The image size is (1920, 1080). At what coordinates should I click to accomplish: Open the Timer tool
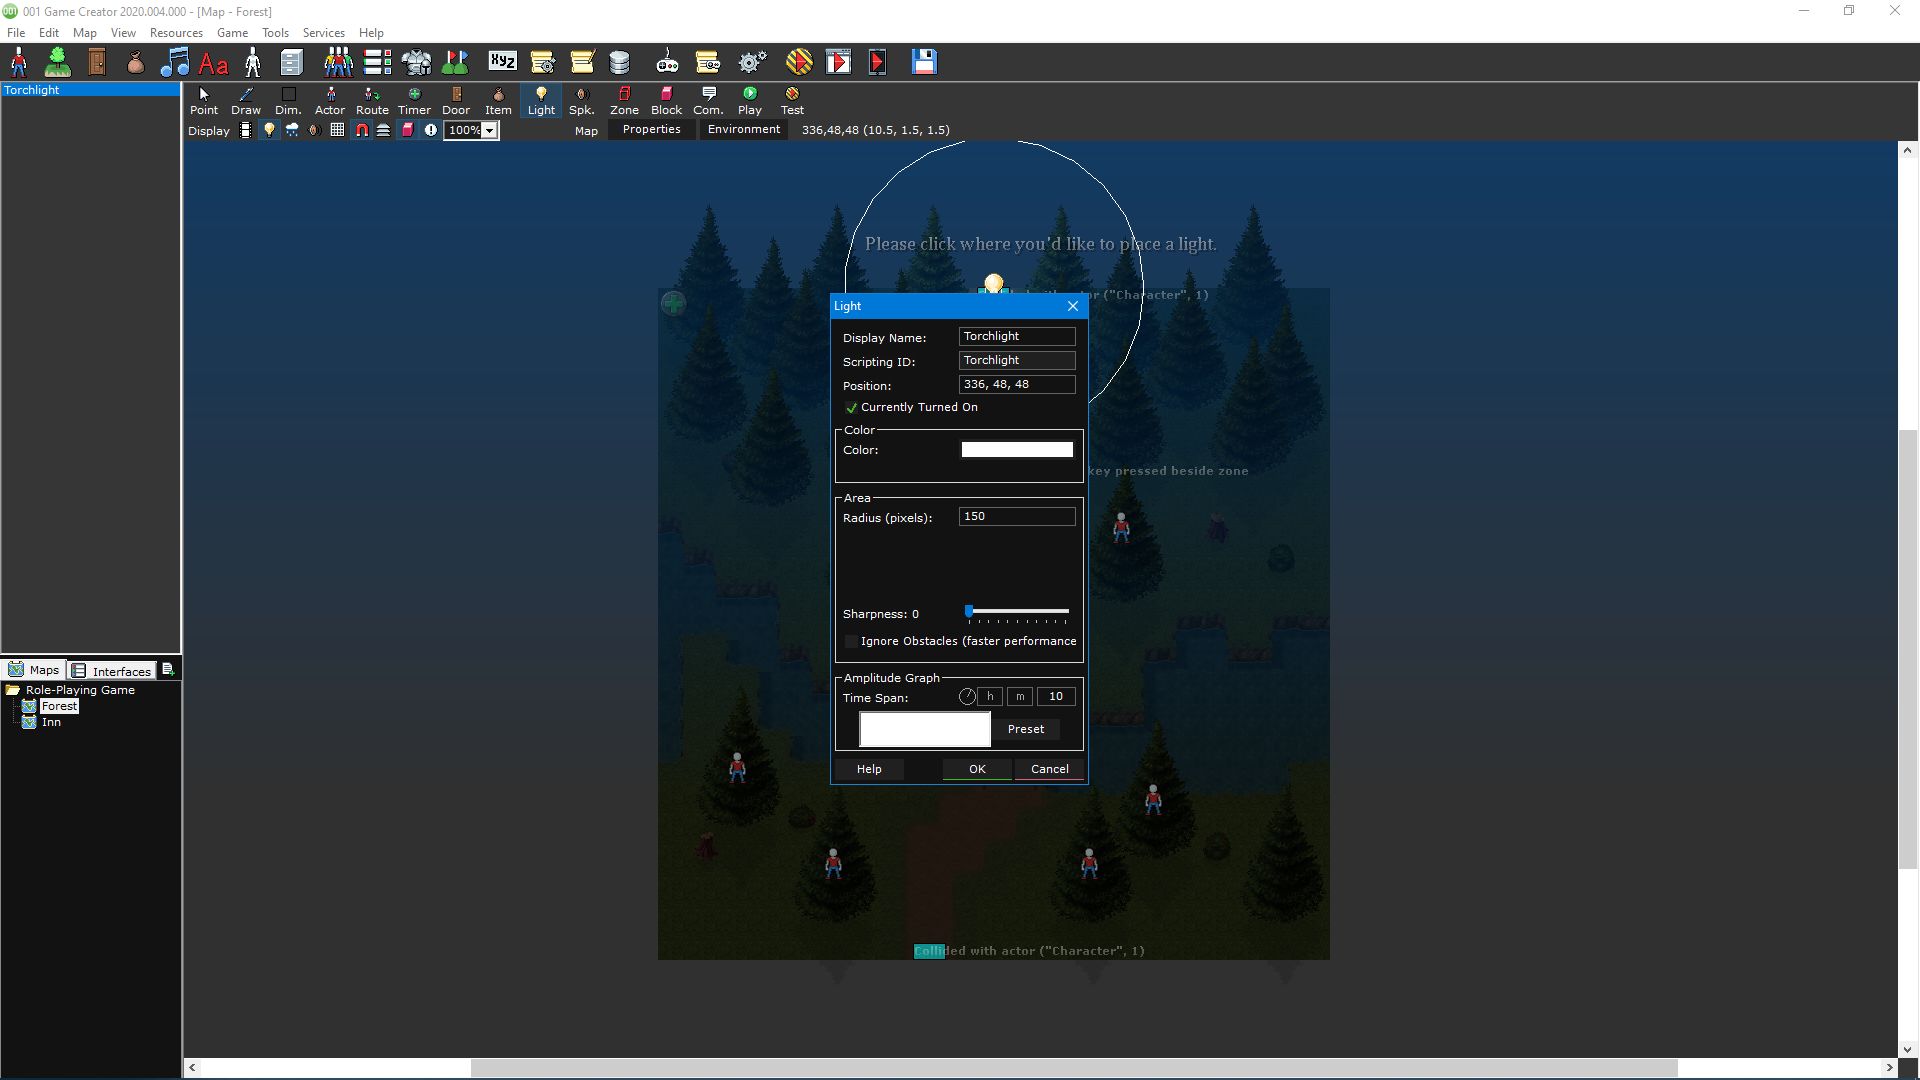[x=414, y=101]
